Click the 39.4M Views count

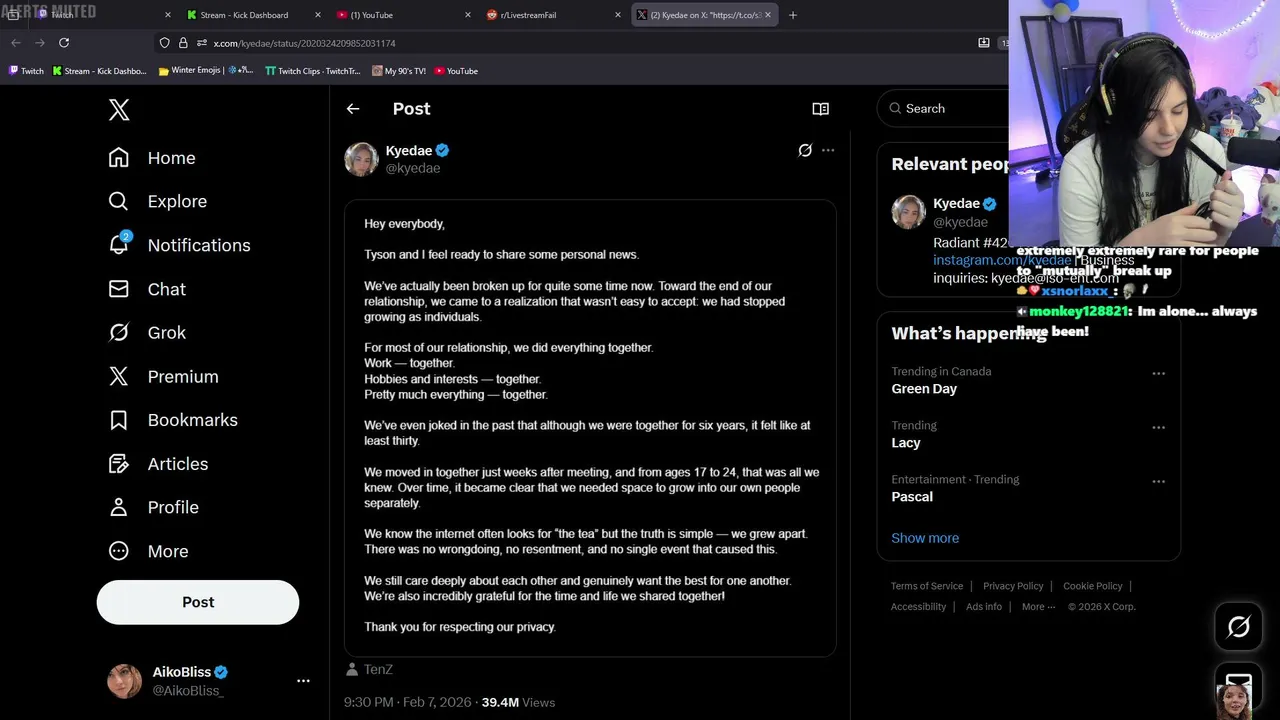pos(518,702)
